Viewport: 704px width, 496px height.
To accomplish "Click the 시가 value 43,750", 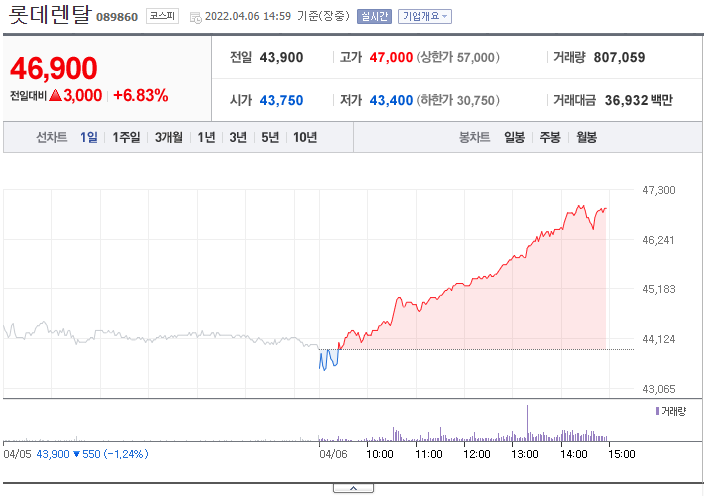I will click(282, 100).
